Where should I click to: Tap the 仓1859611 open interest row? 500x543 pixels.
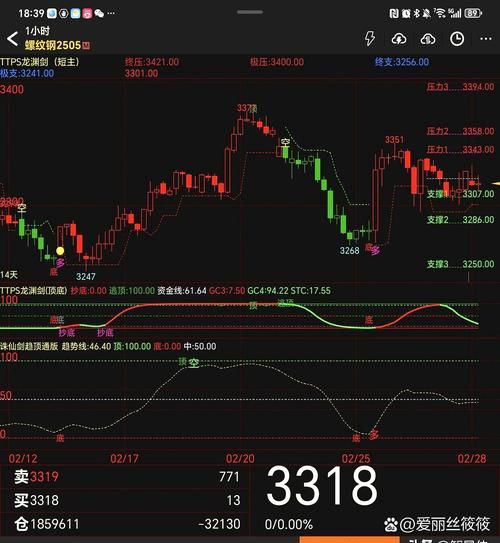47,524
